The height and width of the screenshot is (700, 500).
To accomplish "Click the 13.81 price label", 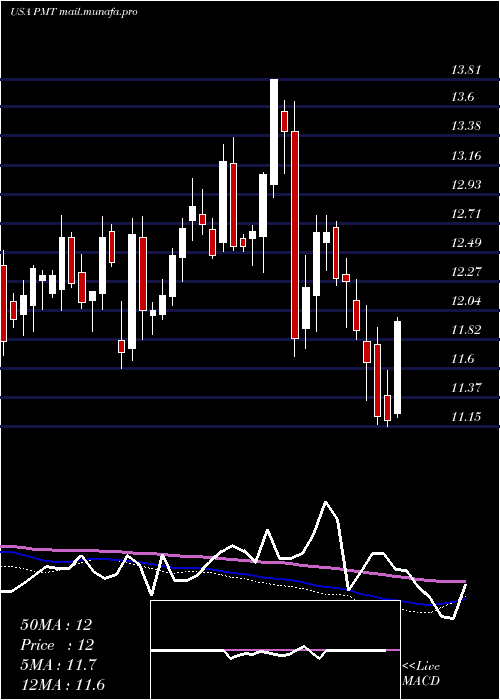I will click(x=466, y=70).
